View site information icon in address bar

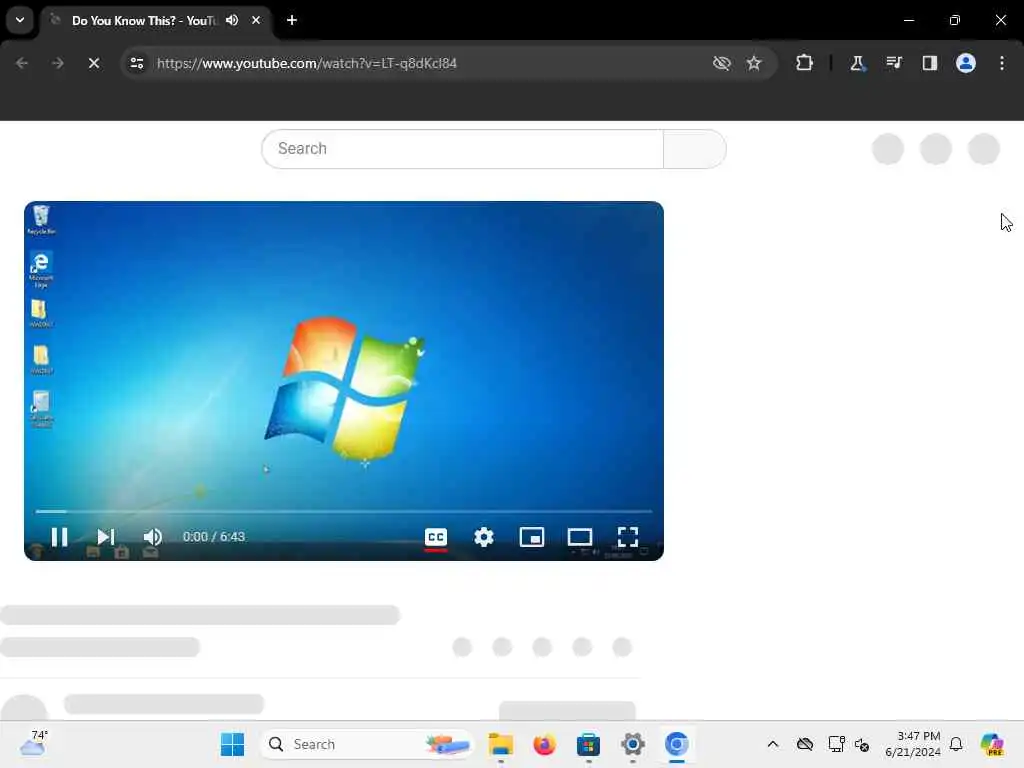pyautogui.click(x=137, y=63)
